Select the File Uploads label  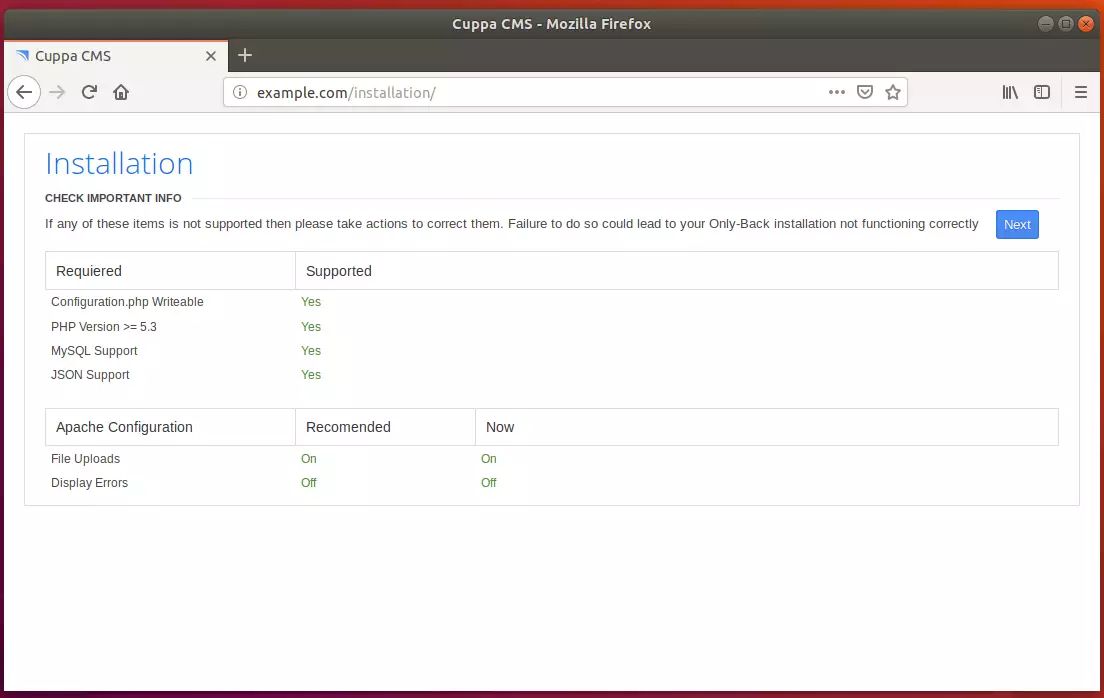click(85, 459)
